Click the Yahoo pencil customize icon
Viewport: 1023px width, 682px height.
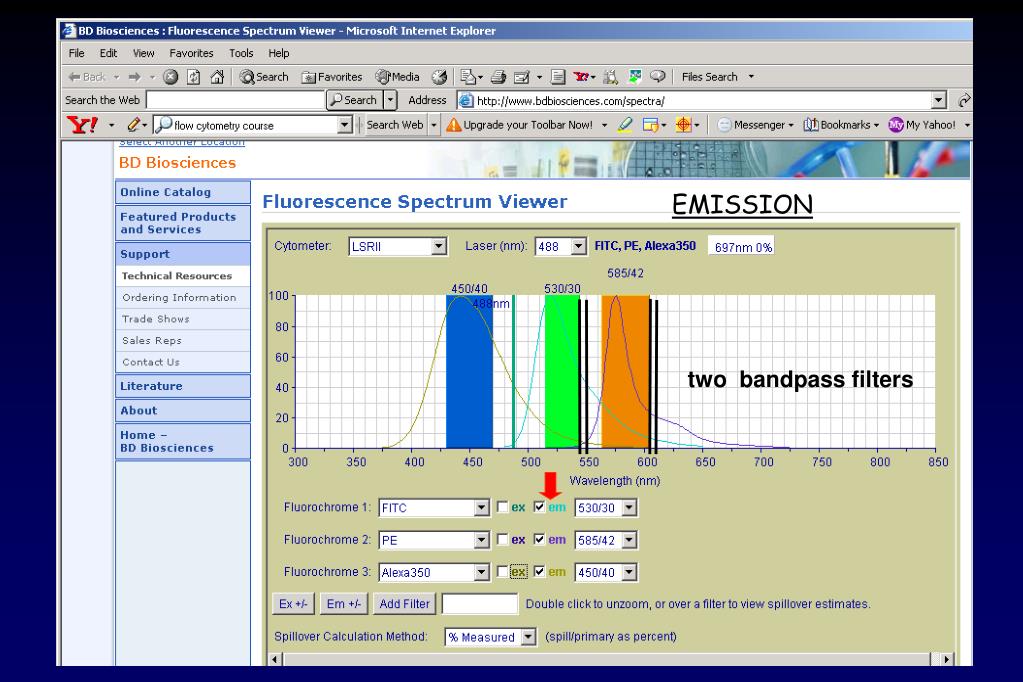[134, 124]
